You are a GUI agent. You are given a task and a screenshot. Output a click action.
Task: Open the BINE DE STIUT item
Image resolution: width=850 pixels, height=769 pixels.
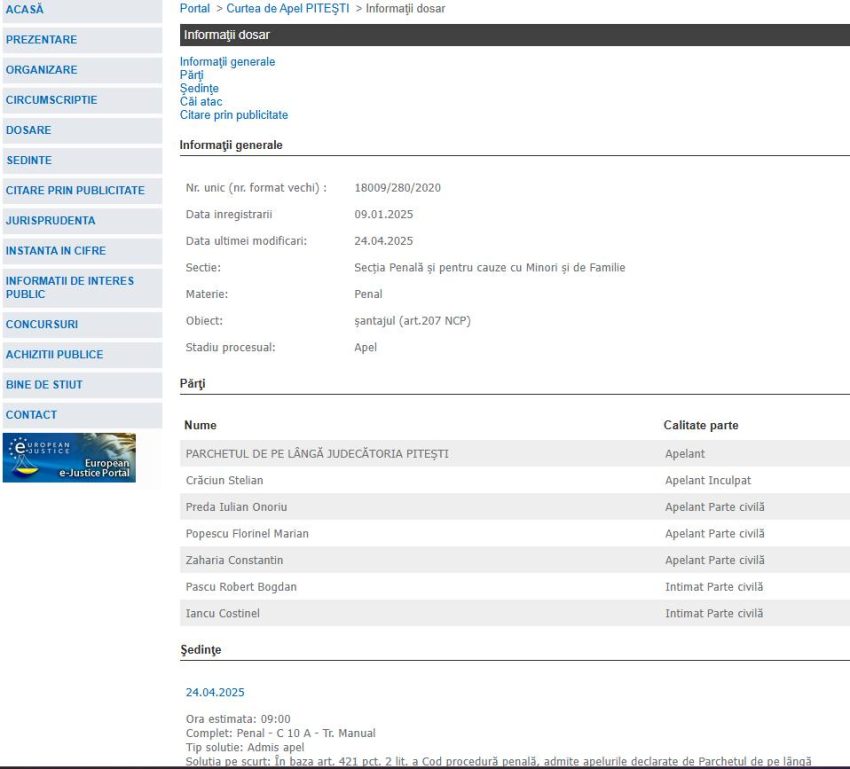click(x=44, y=384)
